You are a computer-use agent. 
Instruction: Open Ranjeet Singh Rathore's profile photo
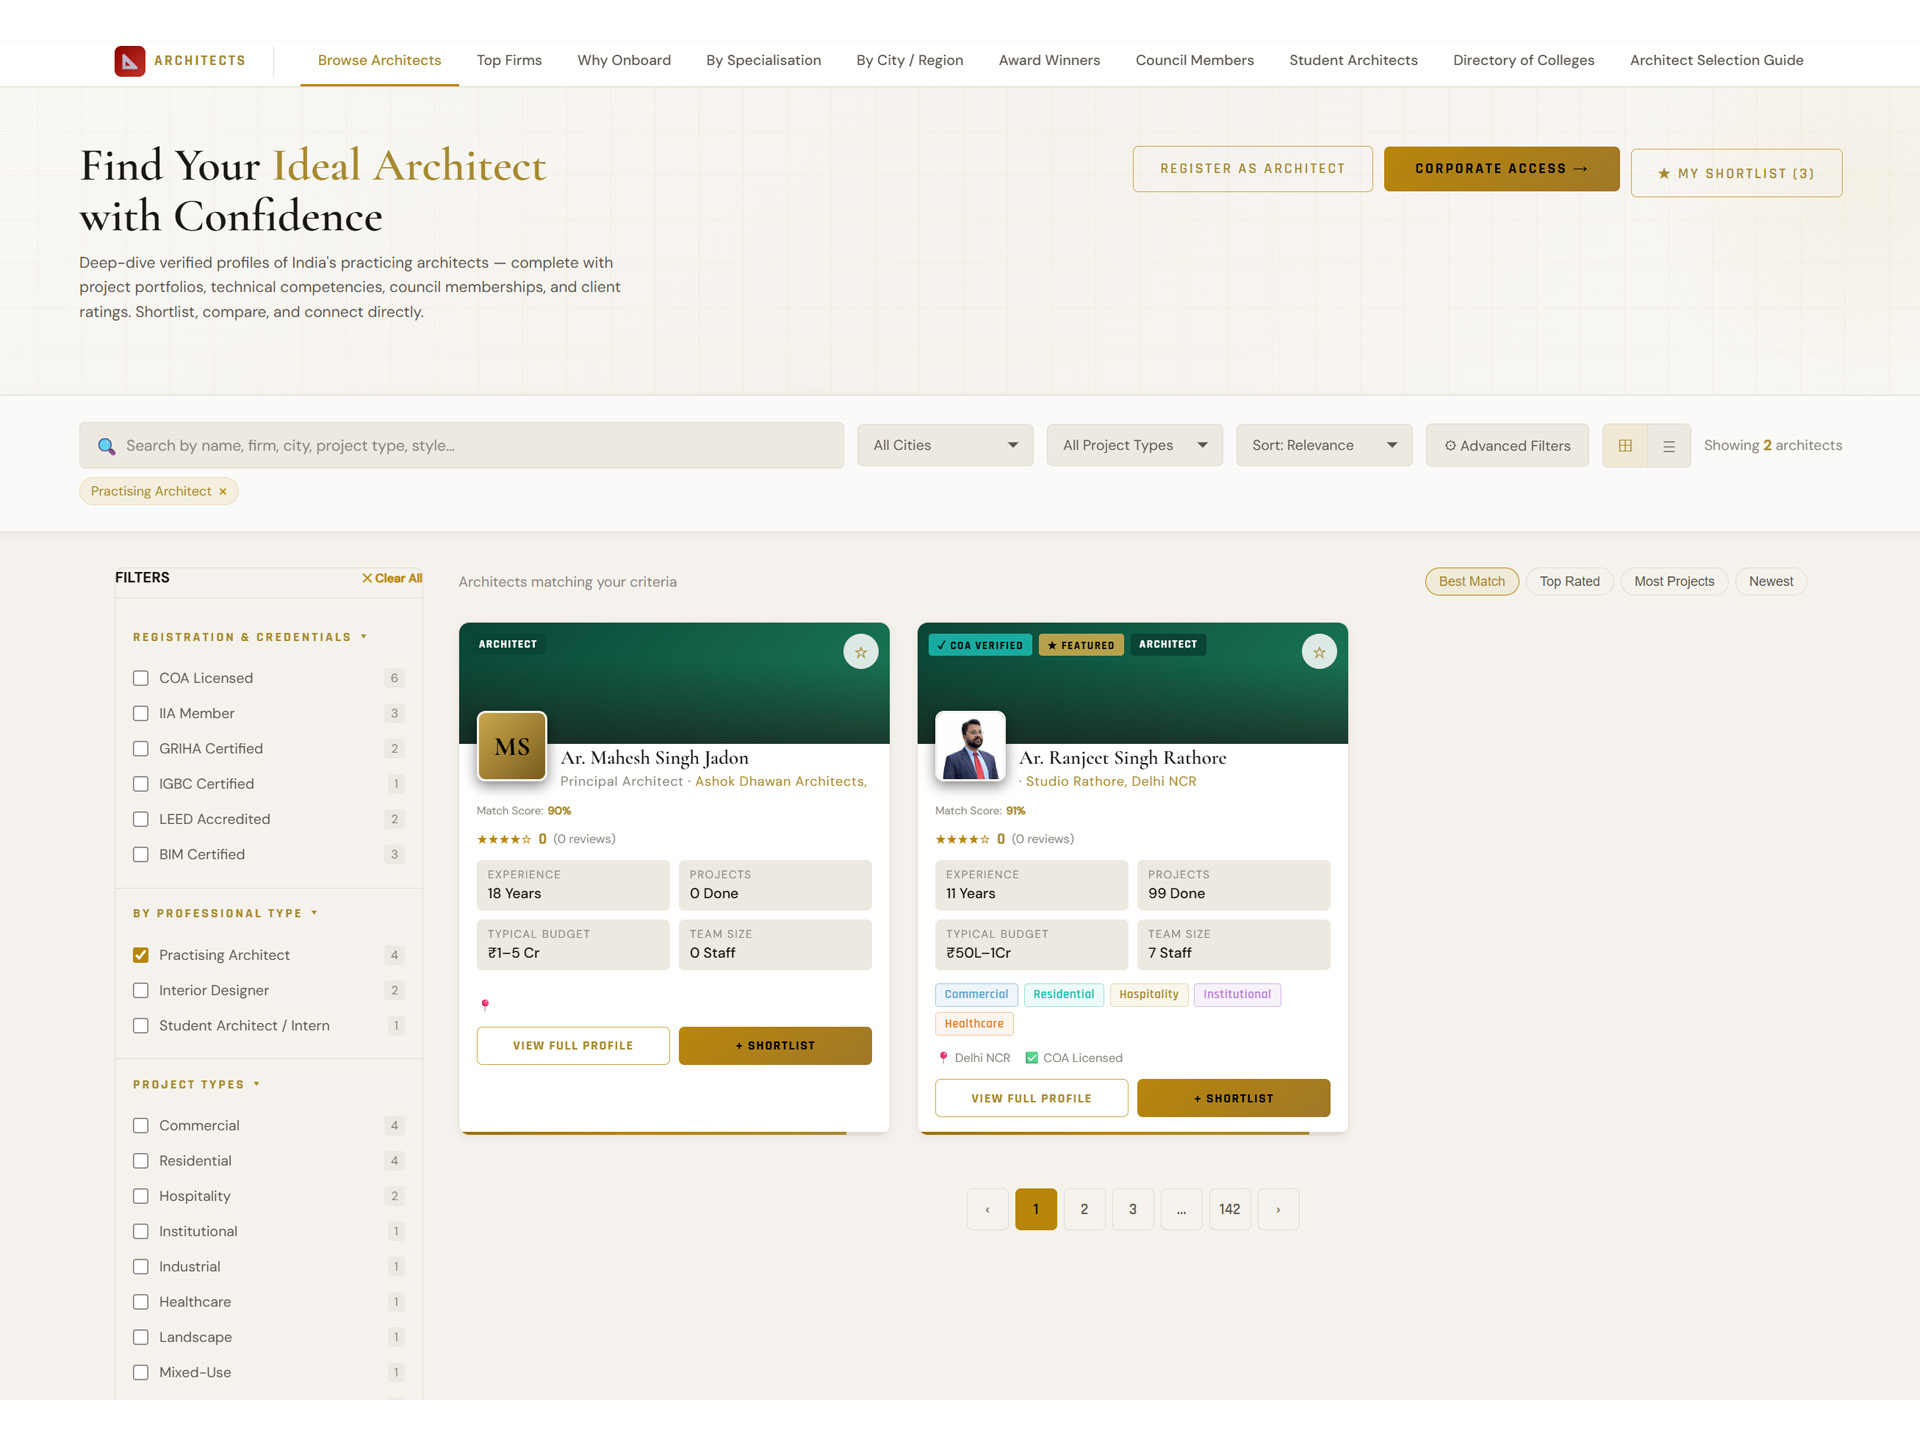(x=970, y=746)
